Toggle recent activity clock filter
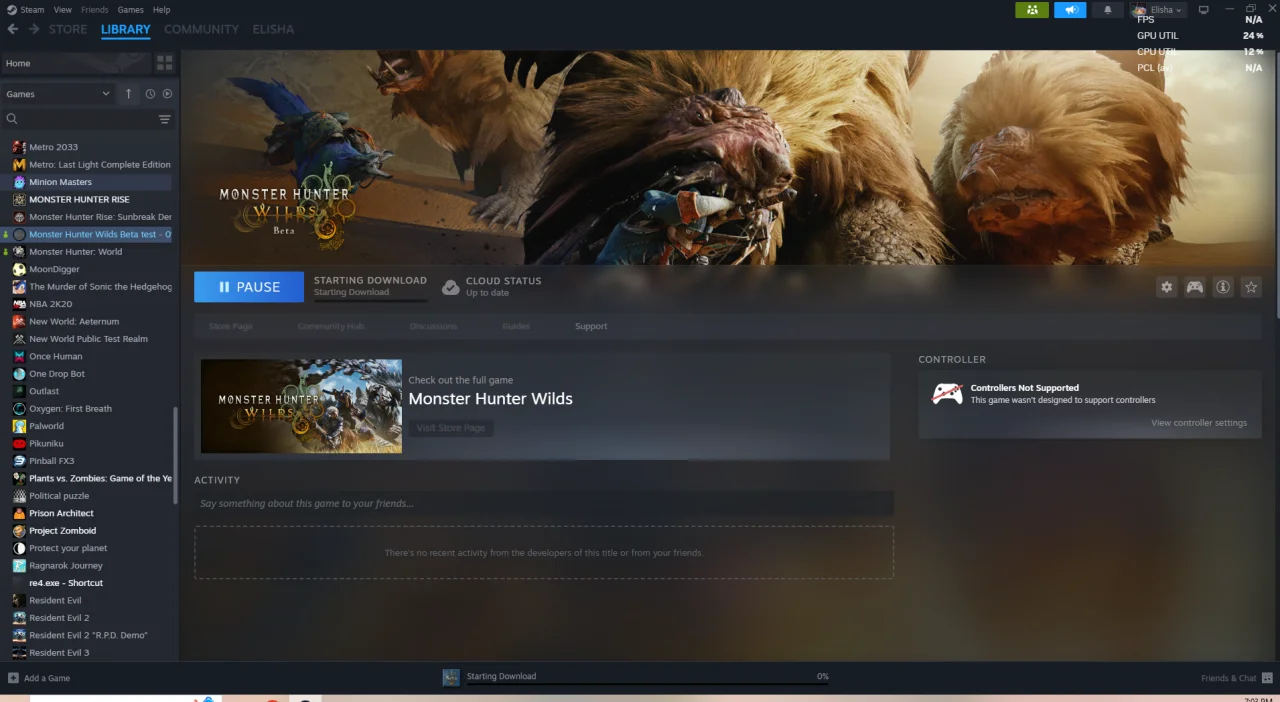The image size is (1280, 702). pos(150,94)
